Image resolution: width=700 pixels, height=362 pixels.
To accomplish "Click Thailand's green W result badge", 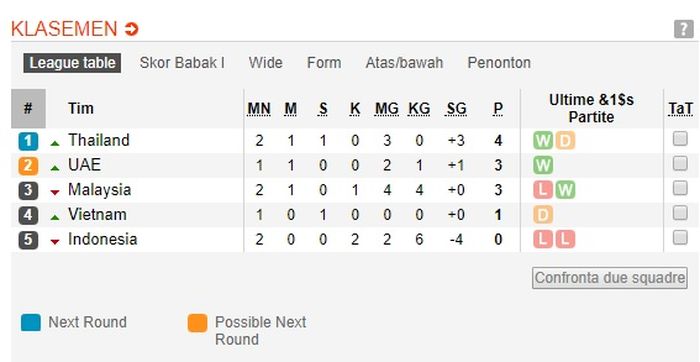I will pos(543,141).
